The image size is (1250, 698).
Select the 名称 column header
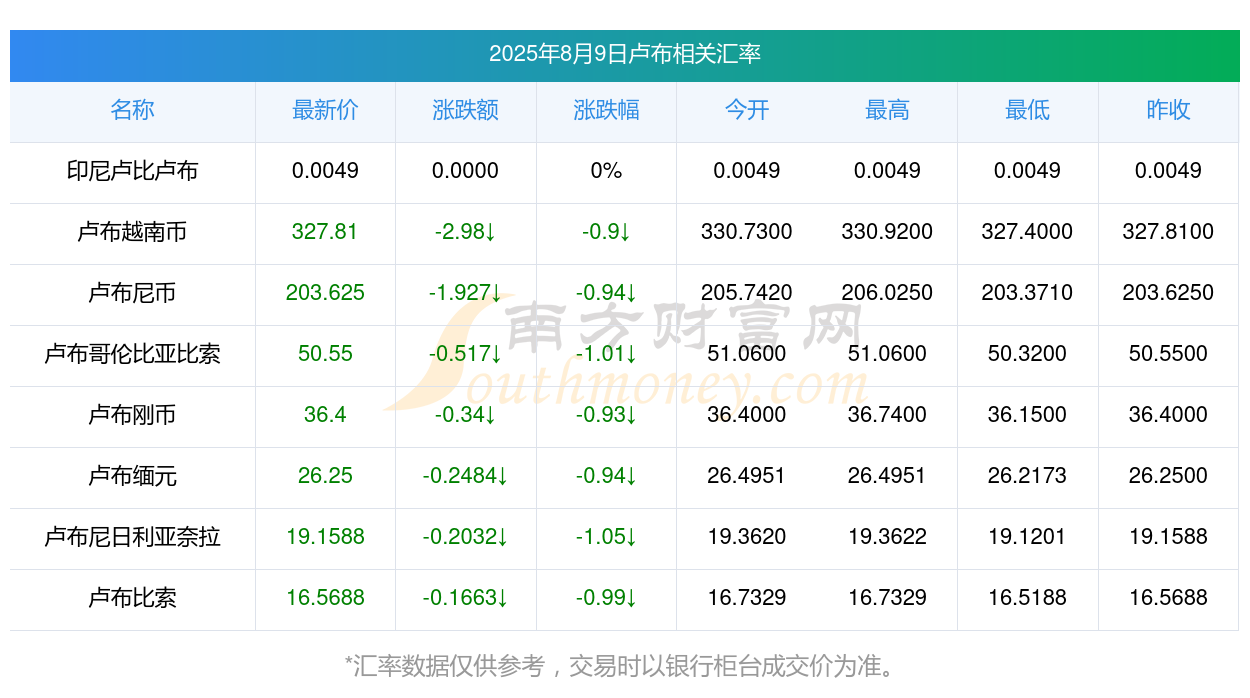[132, 110]
